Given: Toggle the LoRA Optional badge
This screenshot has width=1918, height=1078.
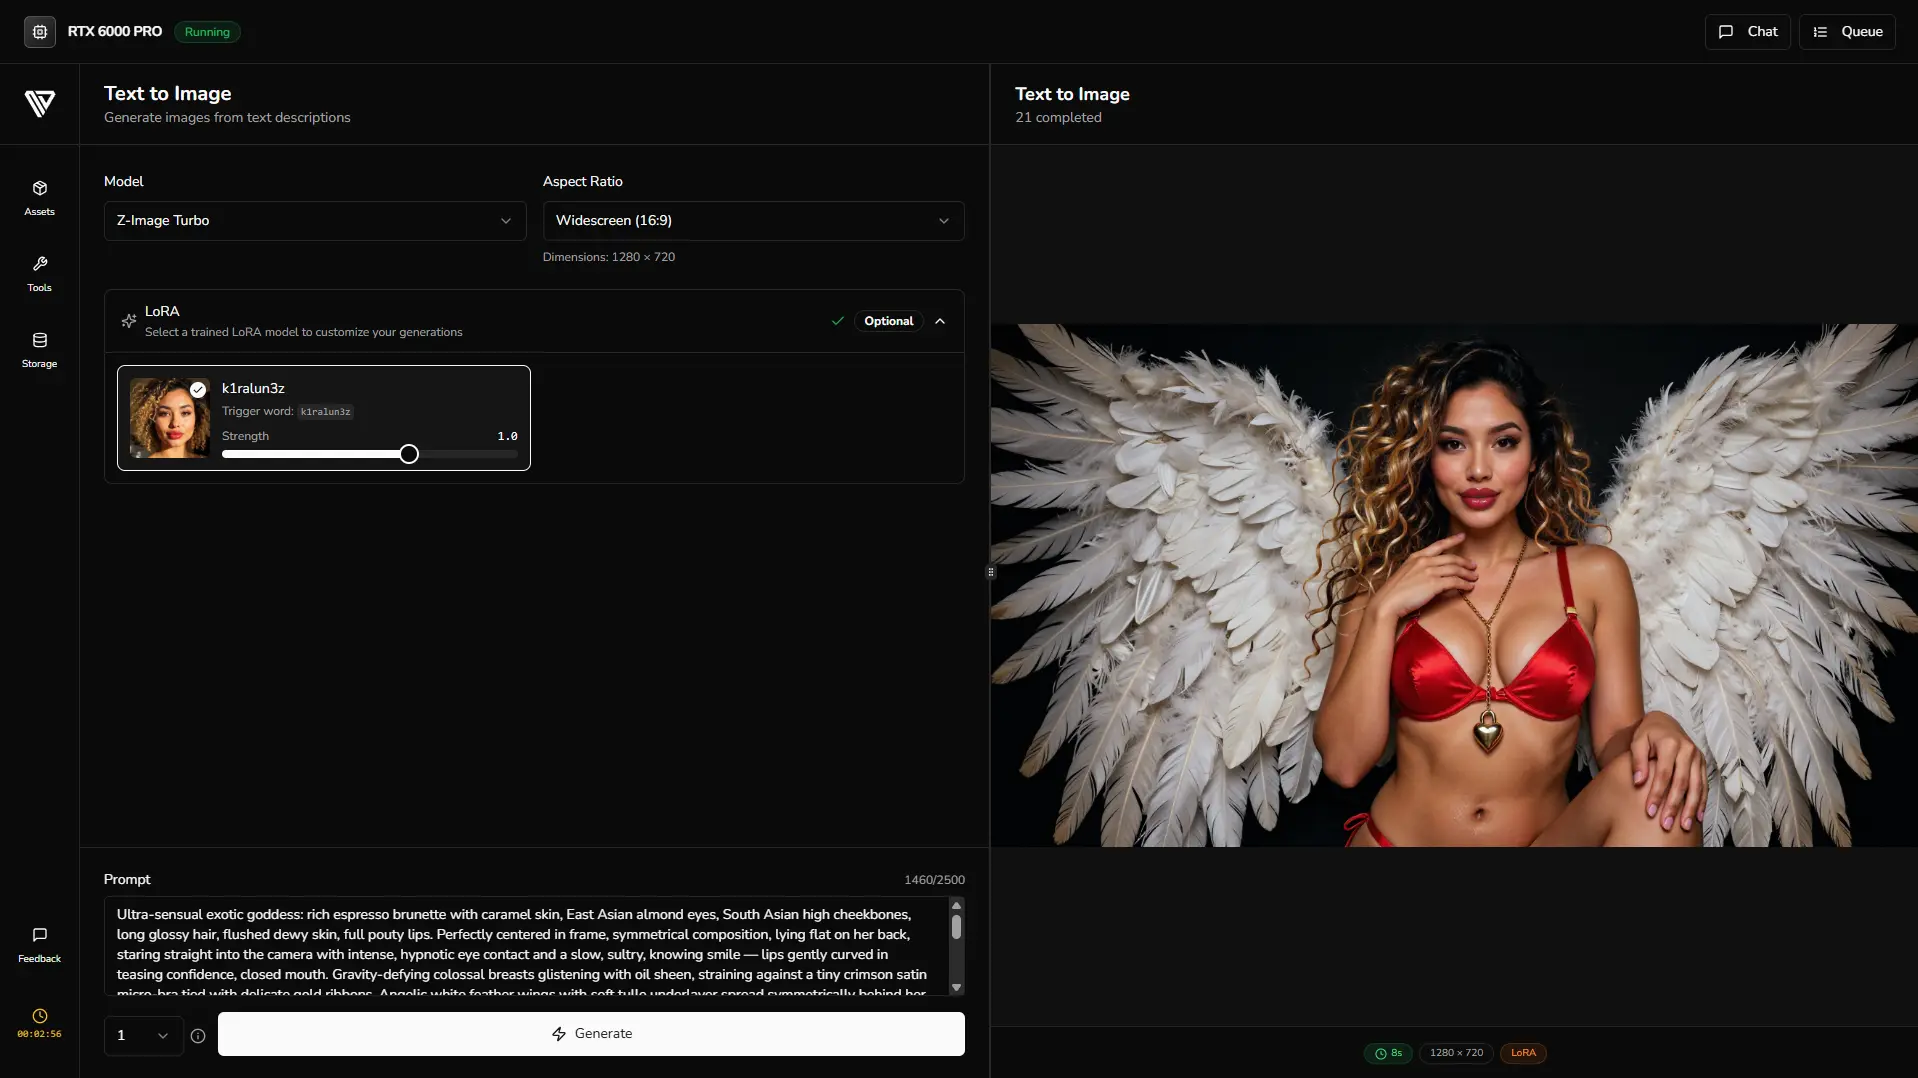Looking at the screenshot, I should pyautogui.click(x=888, y=321).
